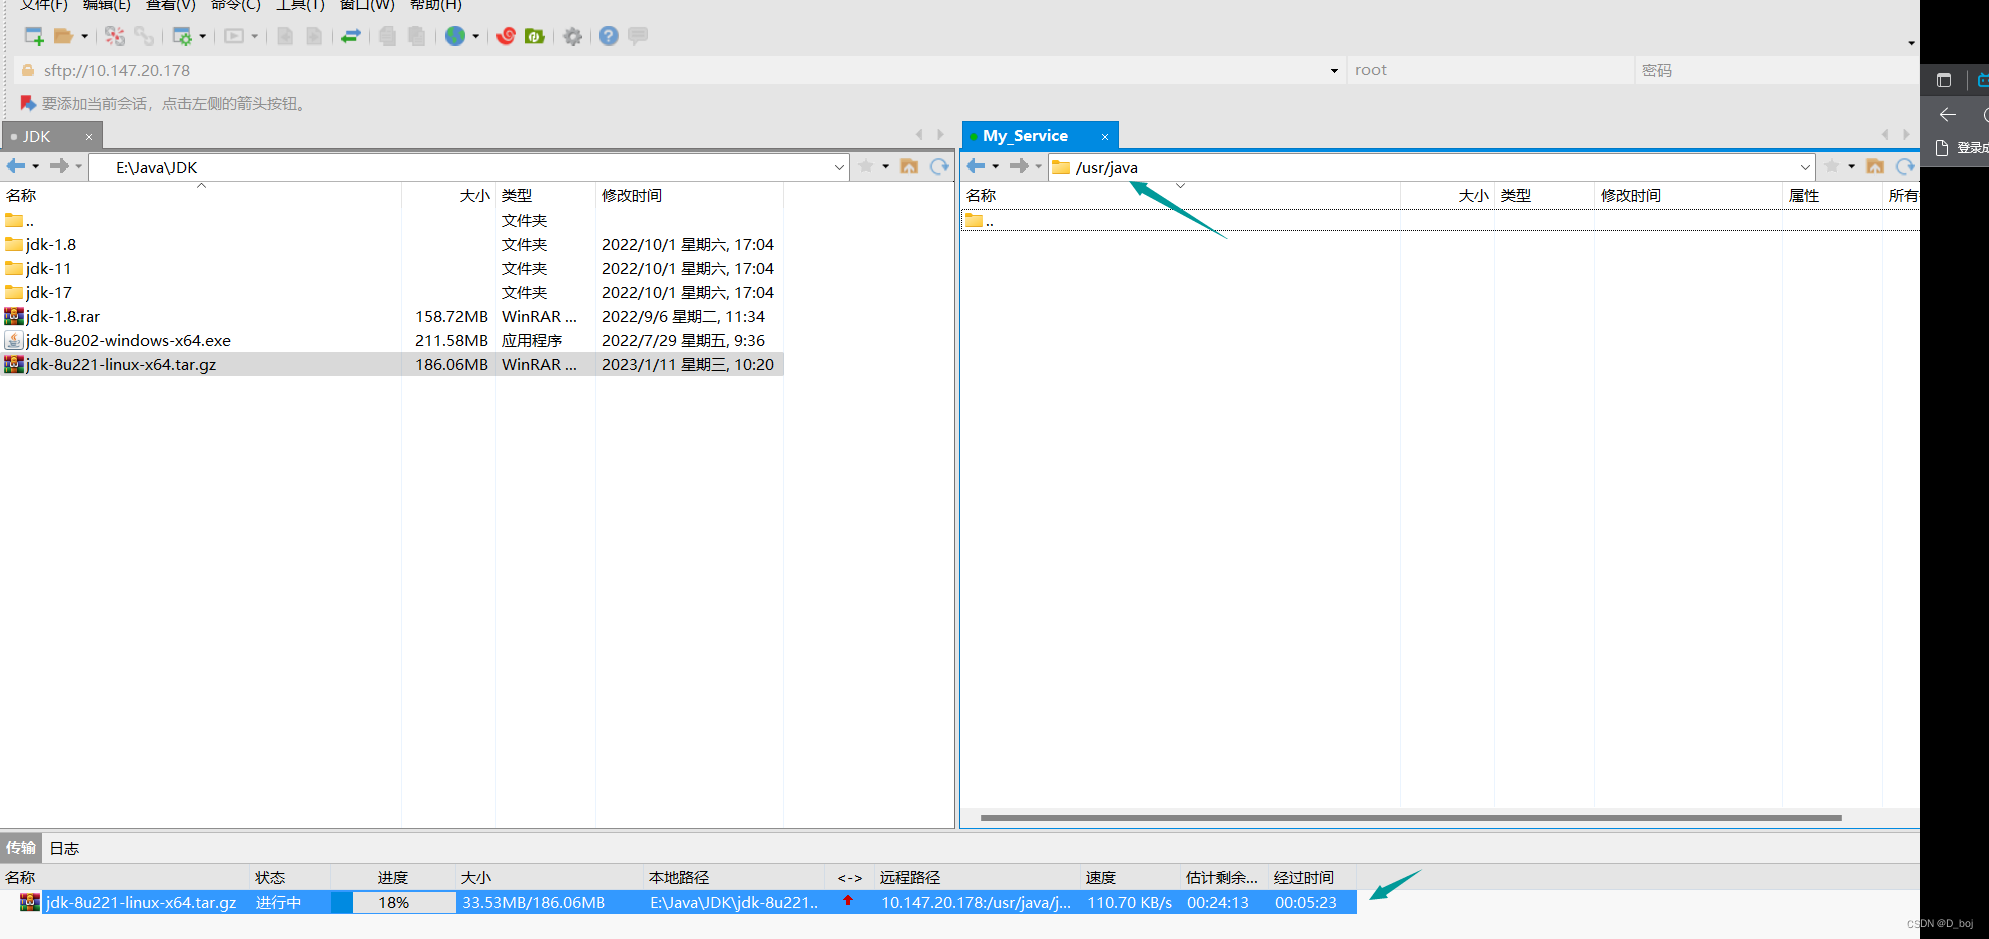Click the local pane bookmark star
1989x939 pixels.
pyautogui.click(x=866, y=166)
